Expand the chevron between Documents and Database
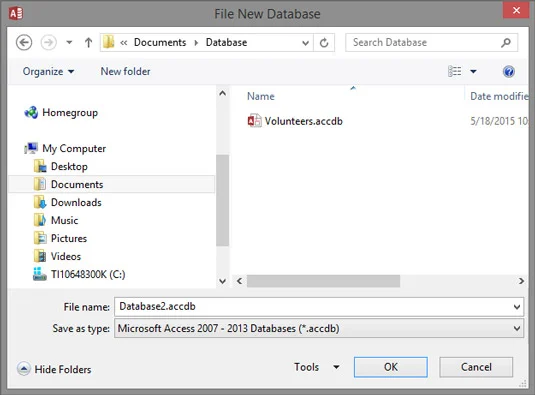 pyautogui.click(x=196, y=43)
